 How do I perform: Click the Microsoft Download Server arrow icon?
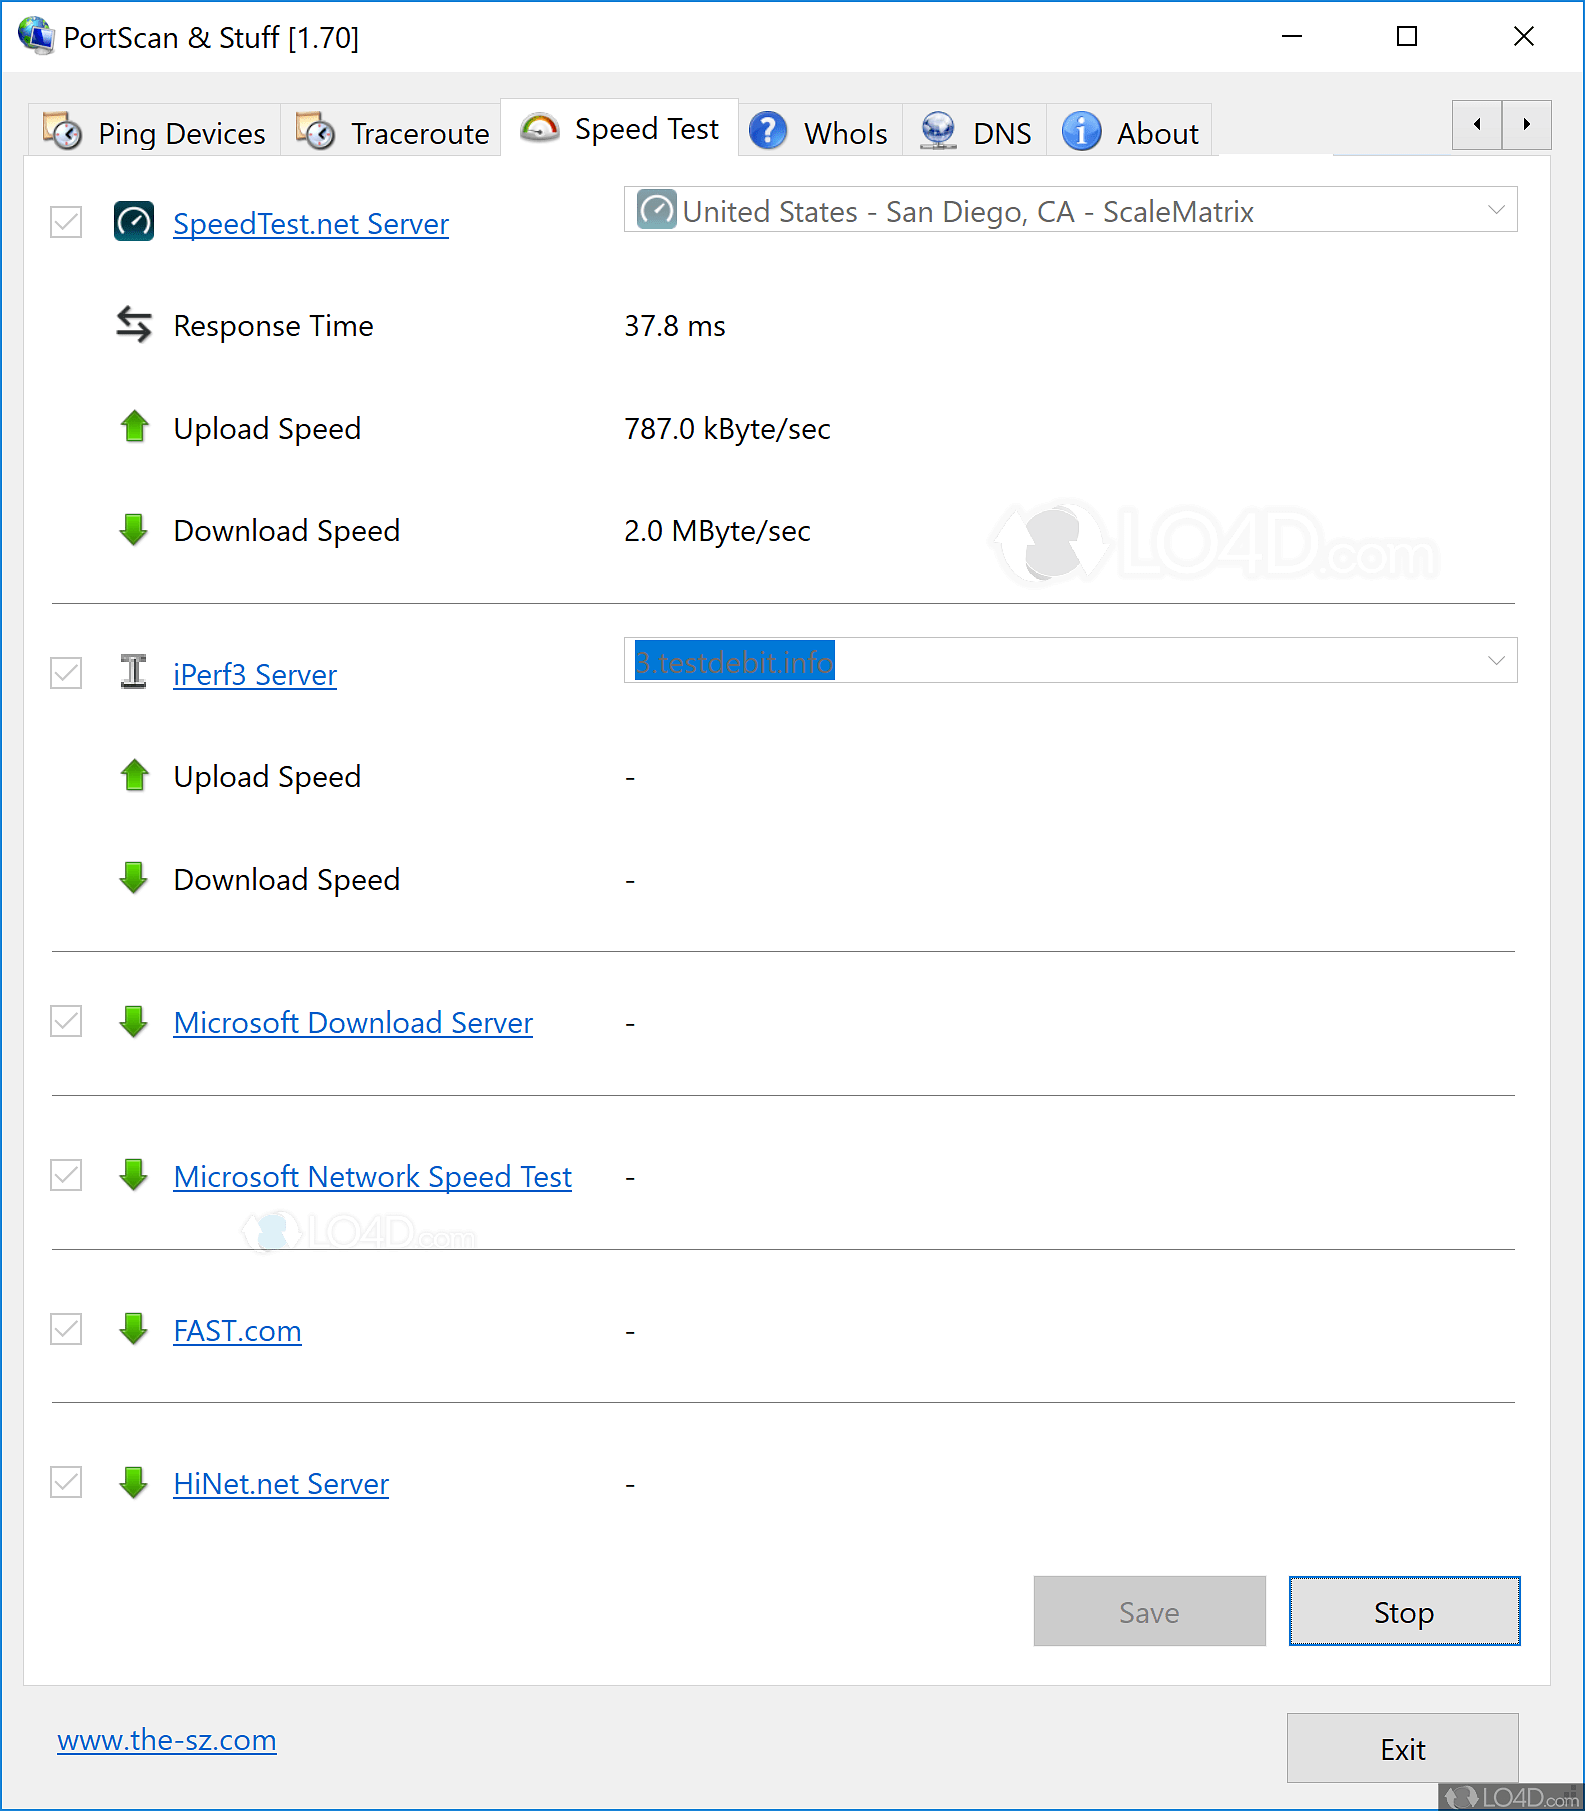point(134,1021)
